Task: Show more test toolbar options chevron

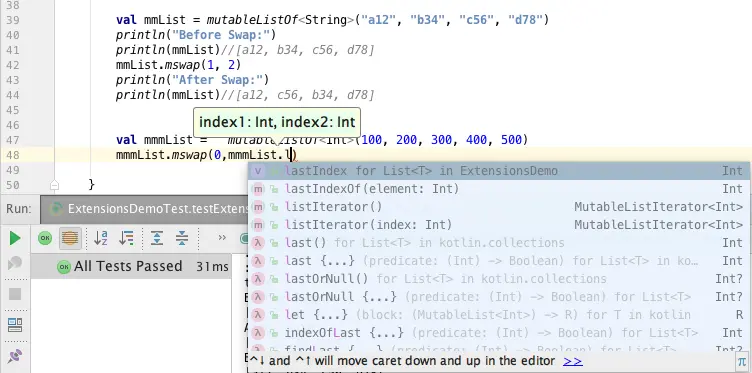Action: pyautogui.click(x=222, y=238)
